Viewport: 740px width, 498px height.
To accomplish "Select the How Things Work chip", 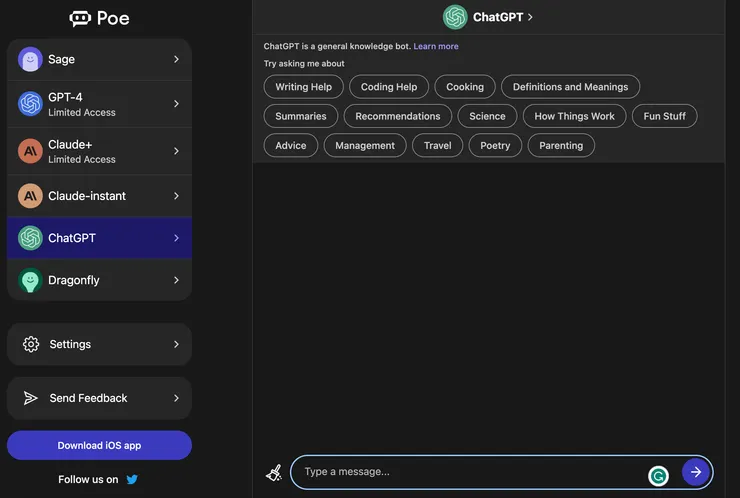I will [574, 116].
